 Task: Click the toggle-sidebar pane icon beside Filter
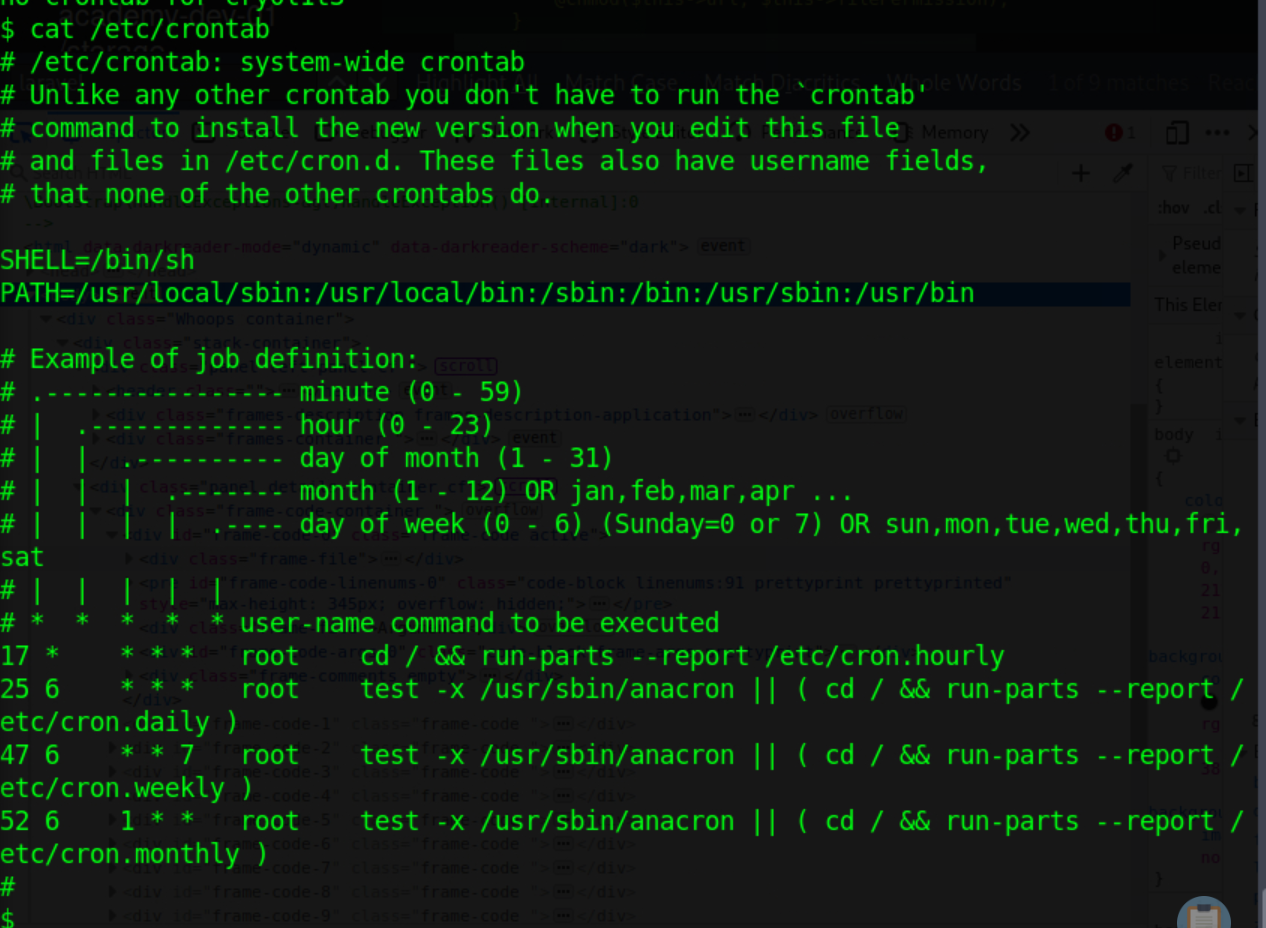[1243, 173]
